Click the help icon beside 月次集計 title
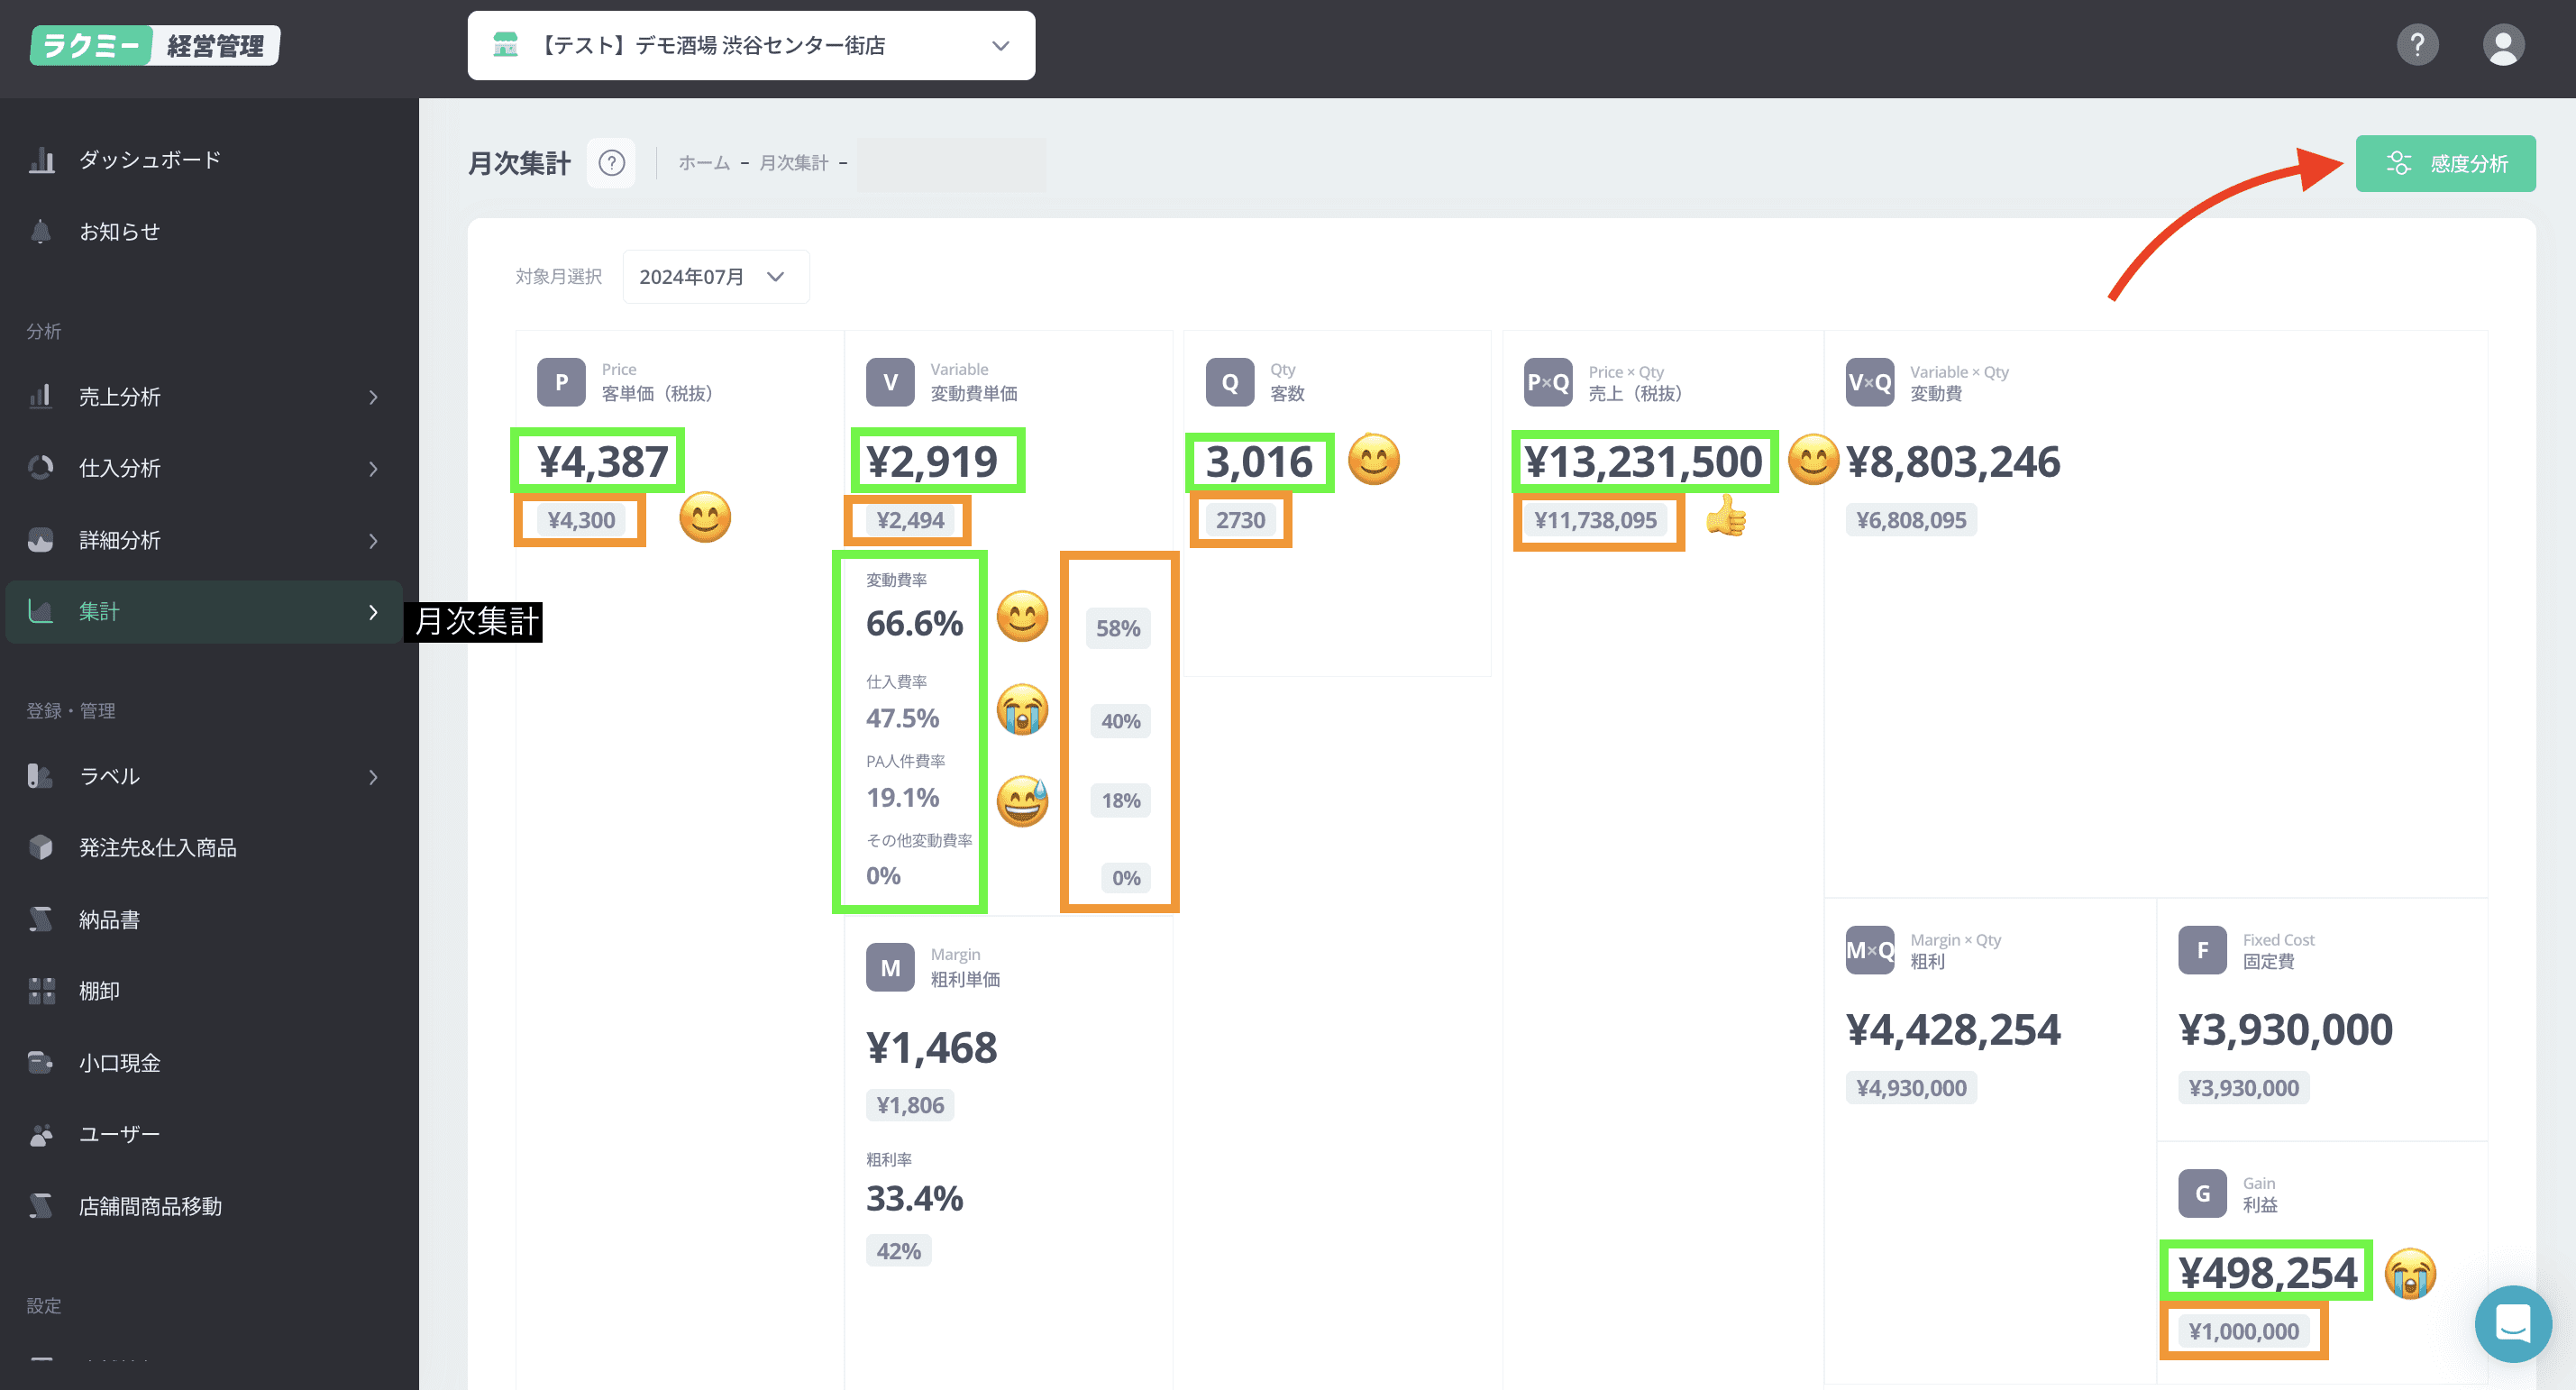The width and height of the screenshot is (2576, 1390). pos(611,163)
